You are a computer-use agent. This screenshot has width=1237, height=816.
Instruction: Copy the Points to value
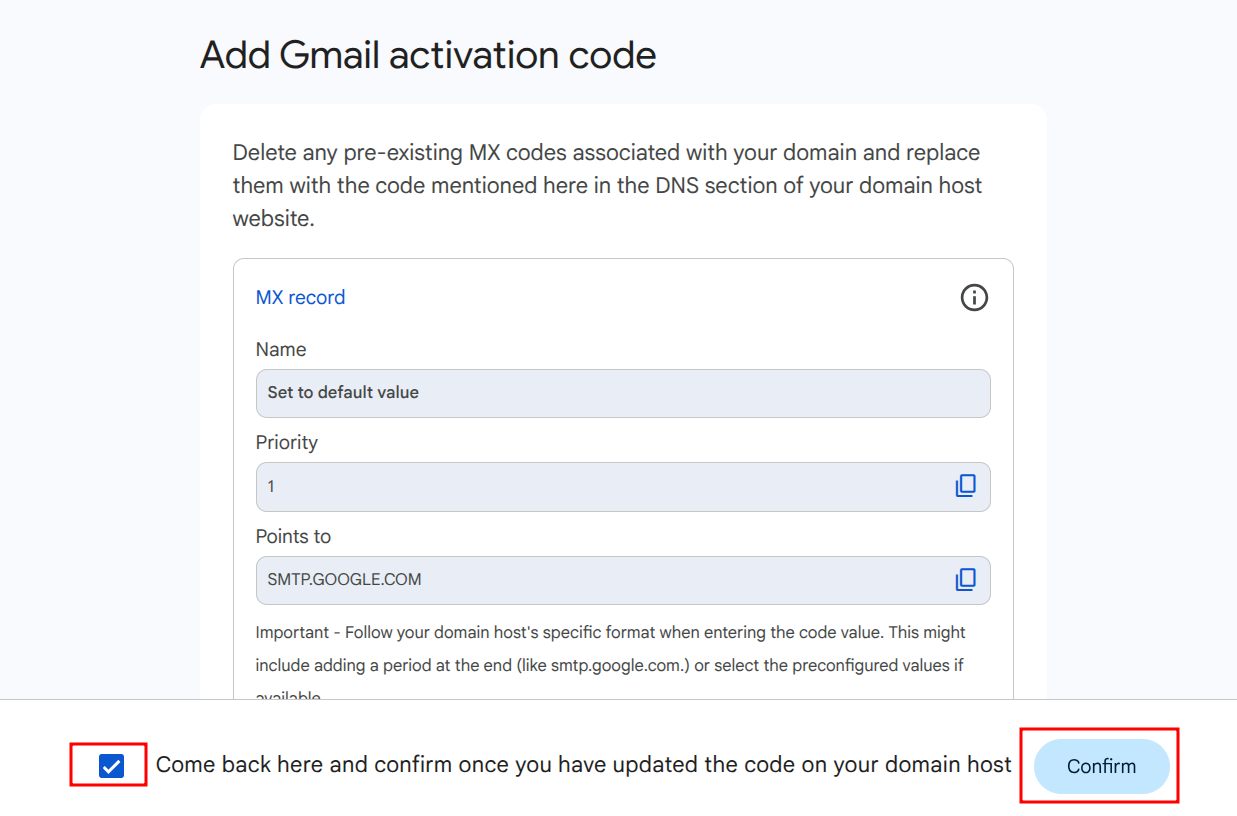[x=965, y=580]
